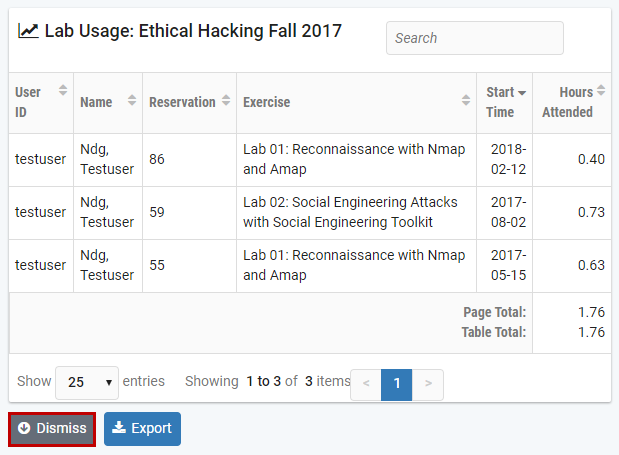The image size is (619, 455).
Task: Click the User ID column sort icon
Action: (63, 90)
